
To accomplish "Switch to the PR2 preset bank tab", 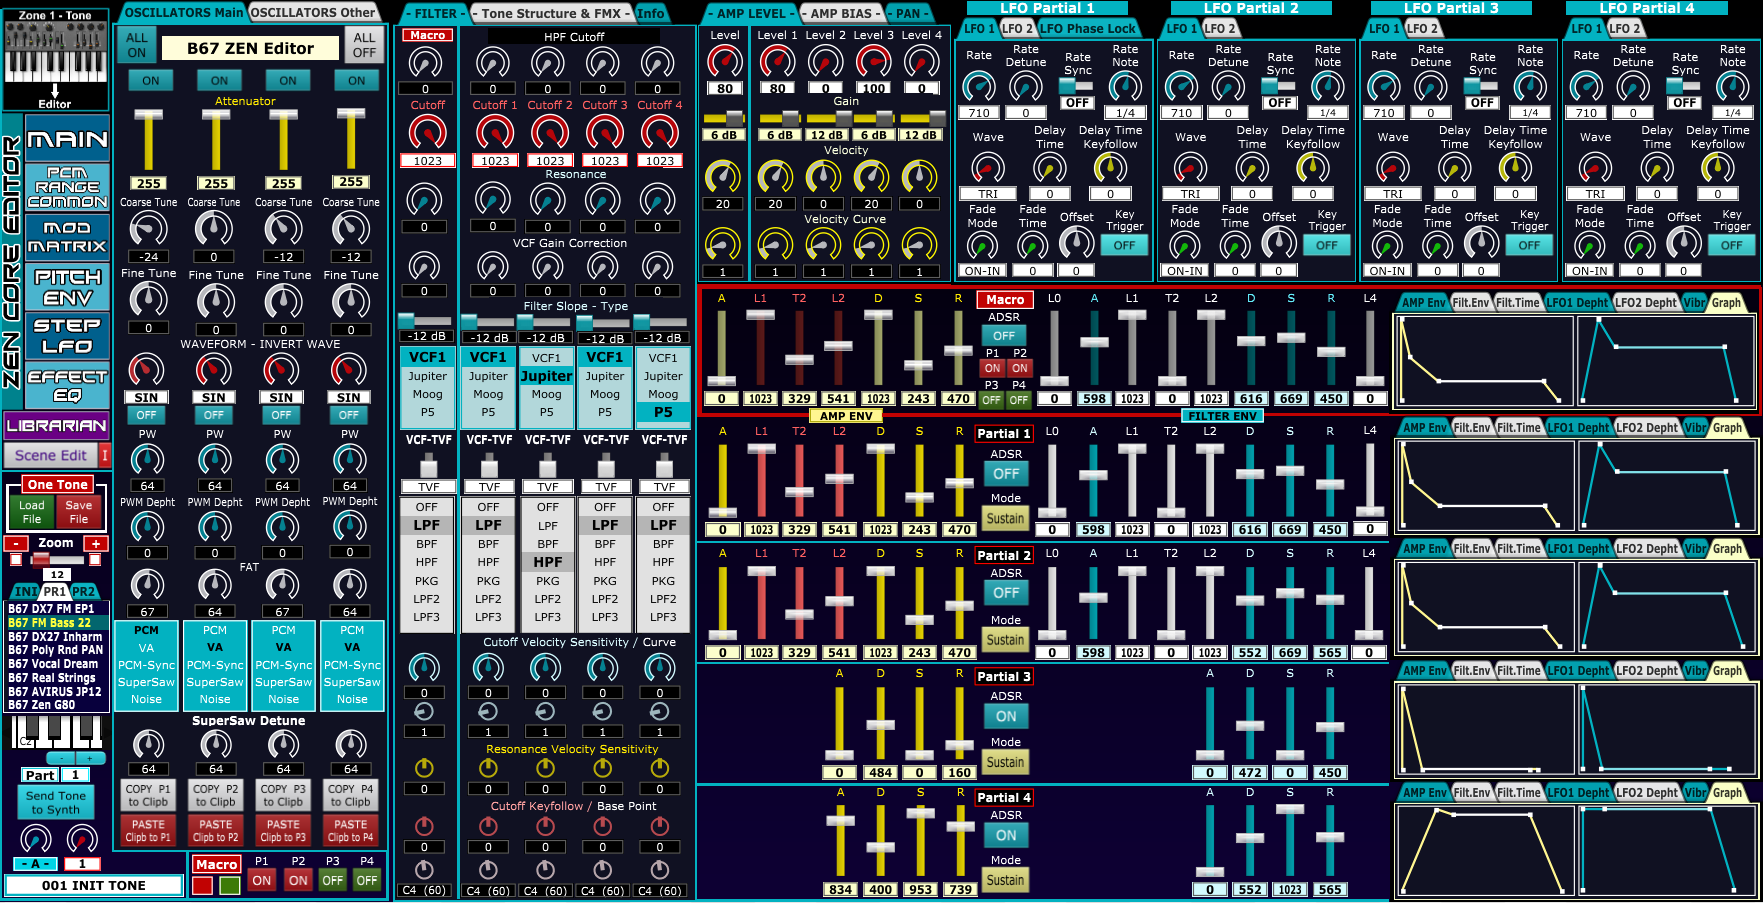I will click(83, 591).
